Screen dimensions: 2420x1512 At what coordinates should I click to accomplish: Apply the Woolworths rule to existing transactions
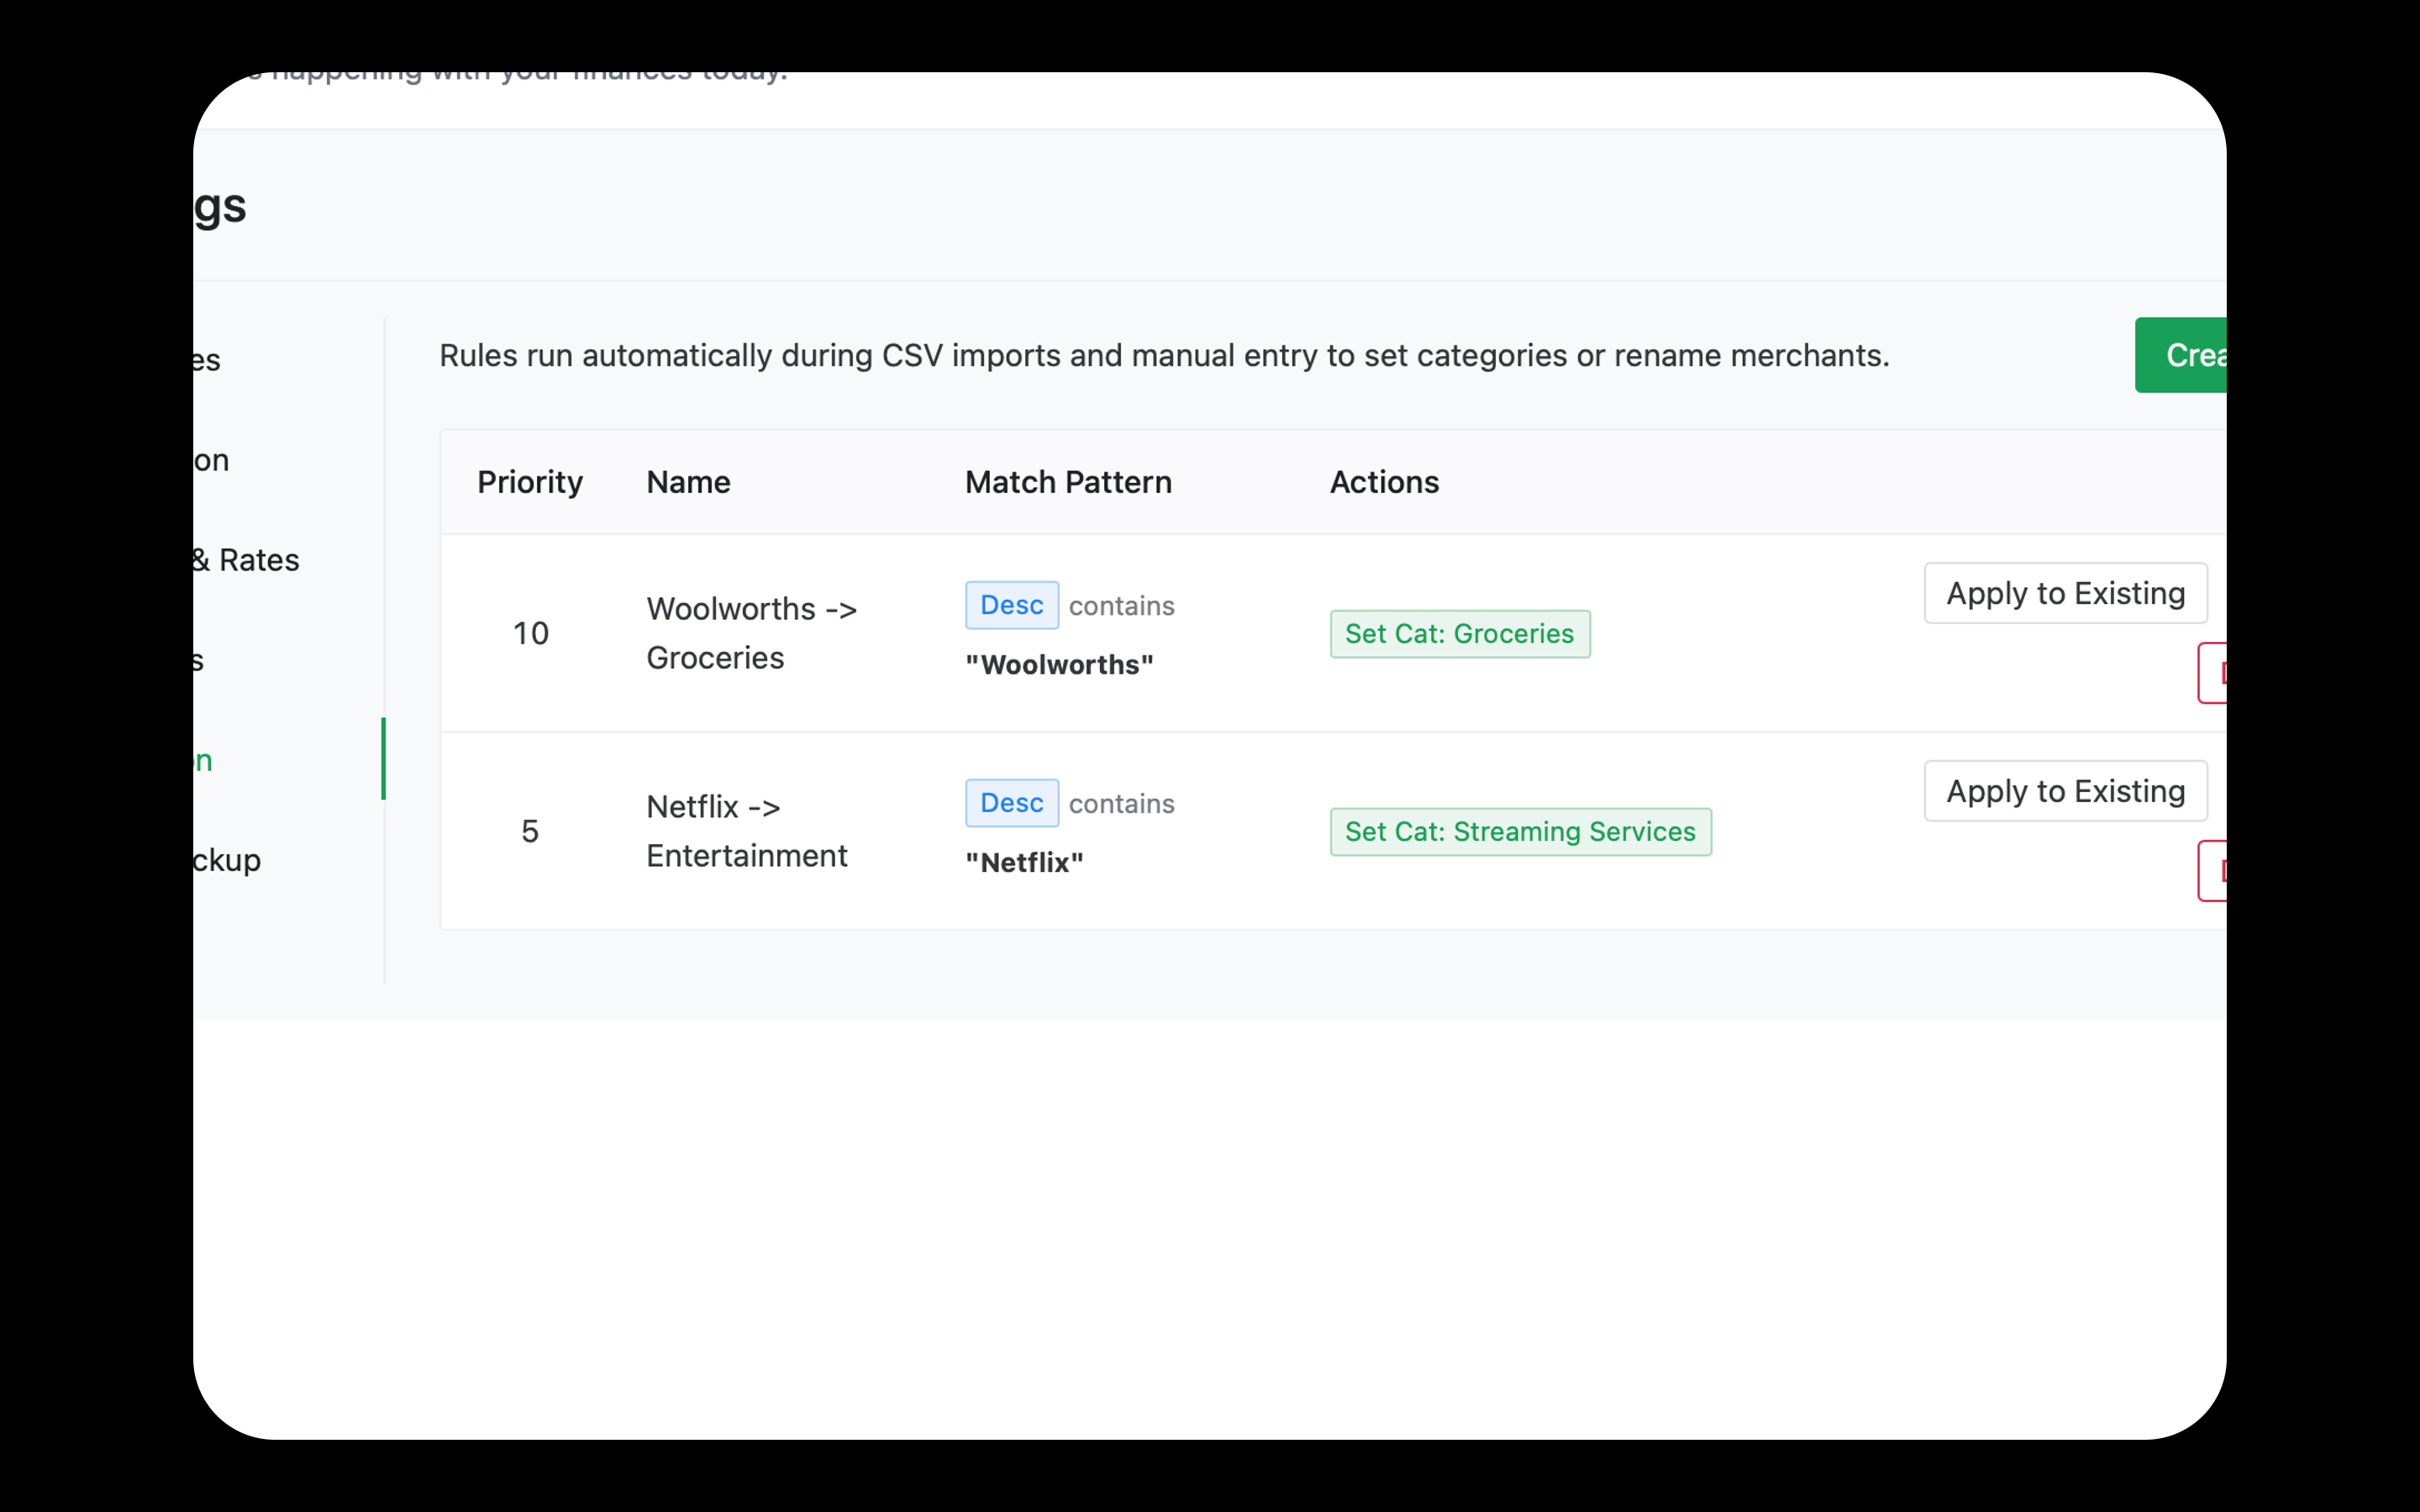tap(2065, 593)
